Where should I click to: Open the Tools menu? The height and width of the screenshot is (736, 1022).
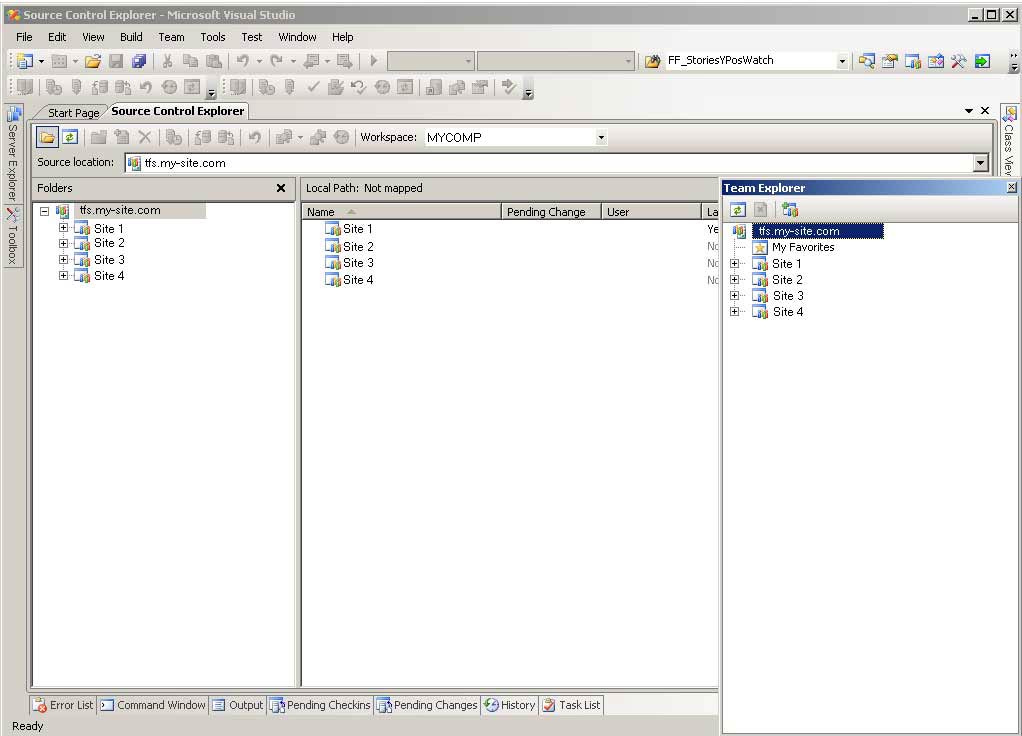[212, 37]
